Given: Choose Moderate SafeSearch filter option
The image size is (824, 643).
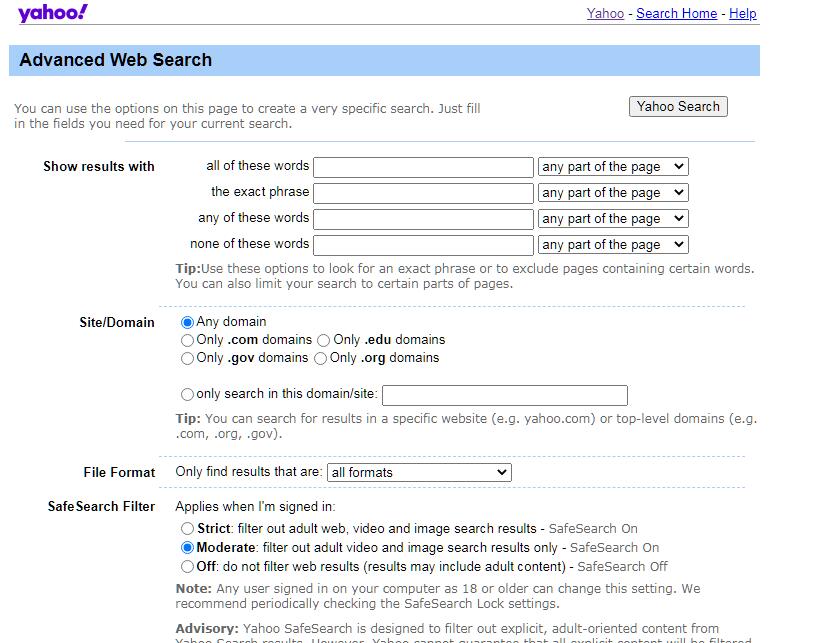Looking at the screenshot, I should click(x=187, y=548).
